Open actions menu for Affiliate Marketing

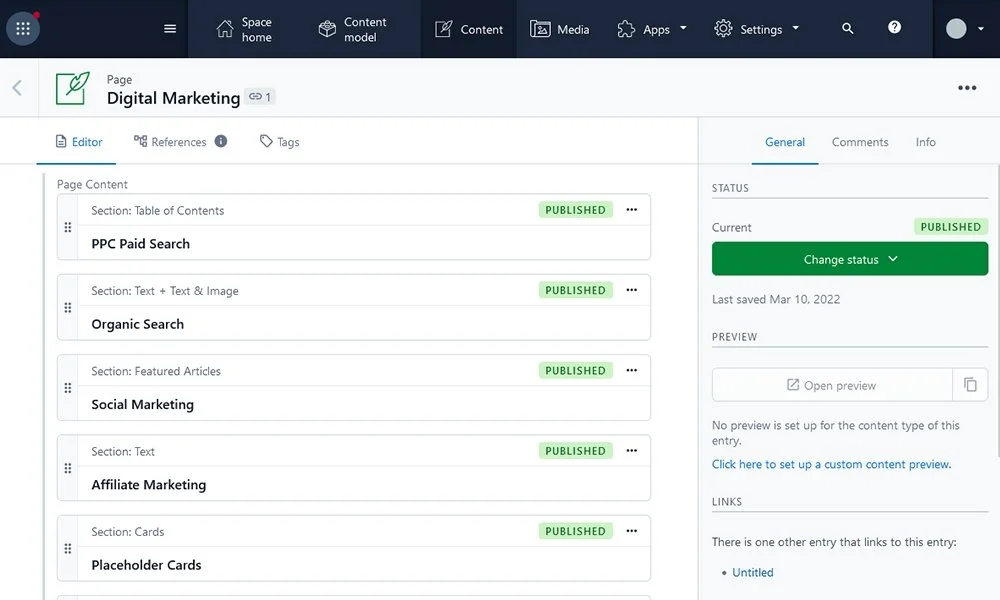pyautogui.click(x=631, y=451)
